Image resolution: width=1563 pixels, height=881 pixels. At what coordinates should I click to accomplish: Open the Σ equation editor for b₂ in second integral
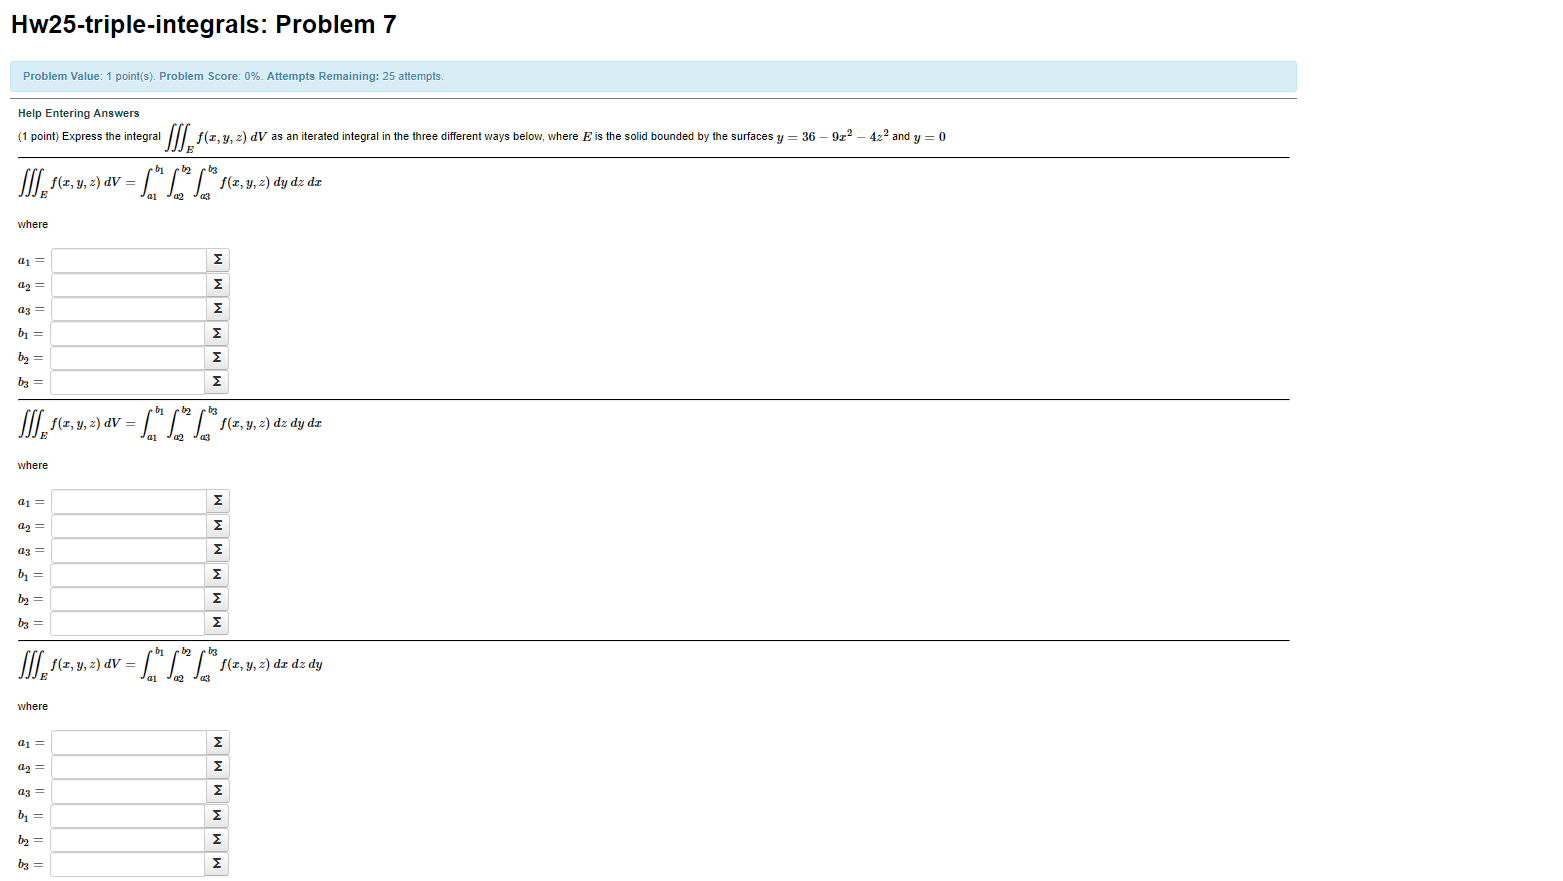click(x=217, y=598)
